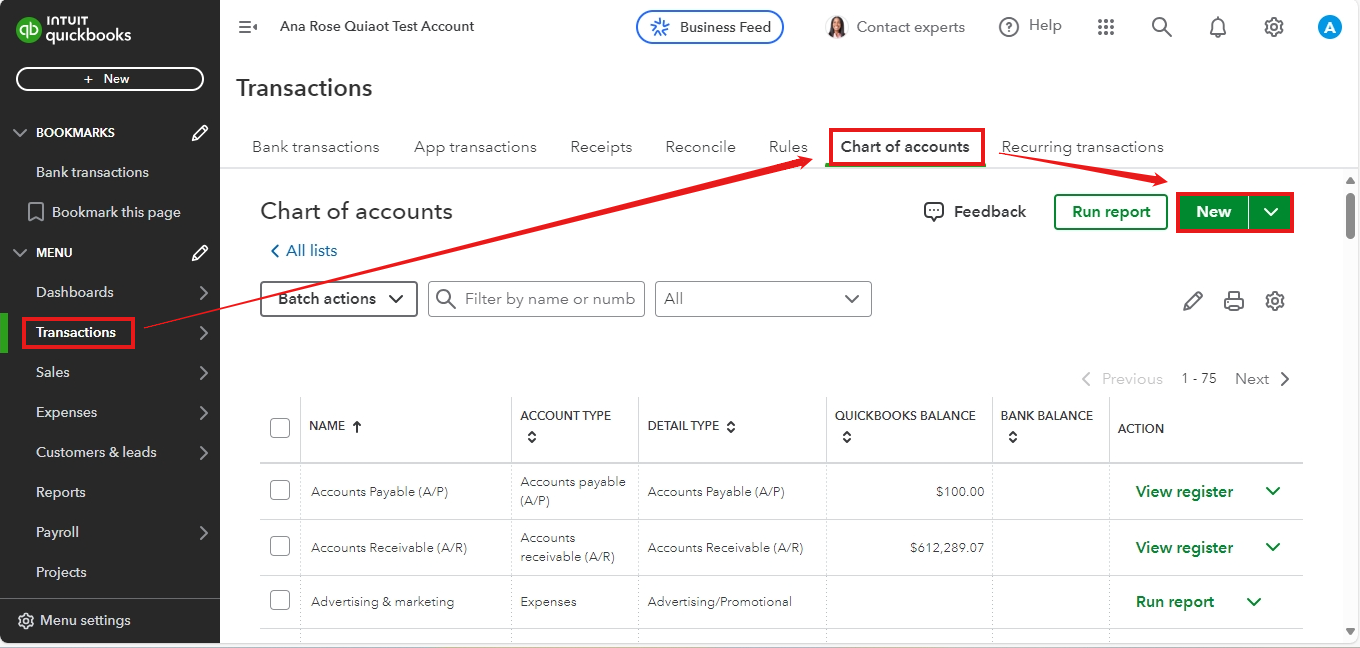
Task: Go back via the All lists link
Action: click(x=303, y=250)
